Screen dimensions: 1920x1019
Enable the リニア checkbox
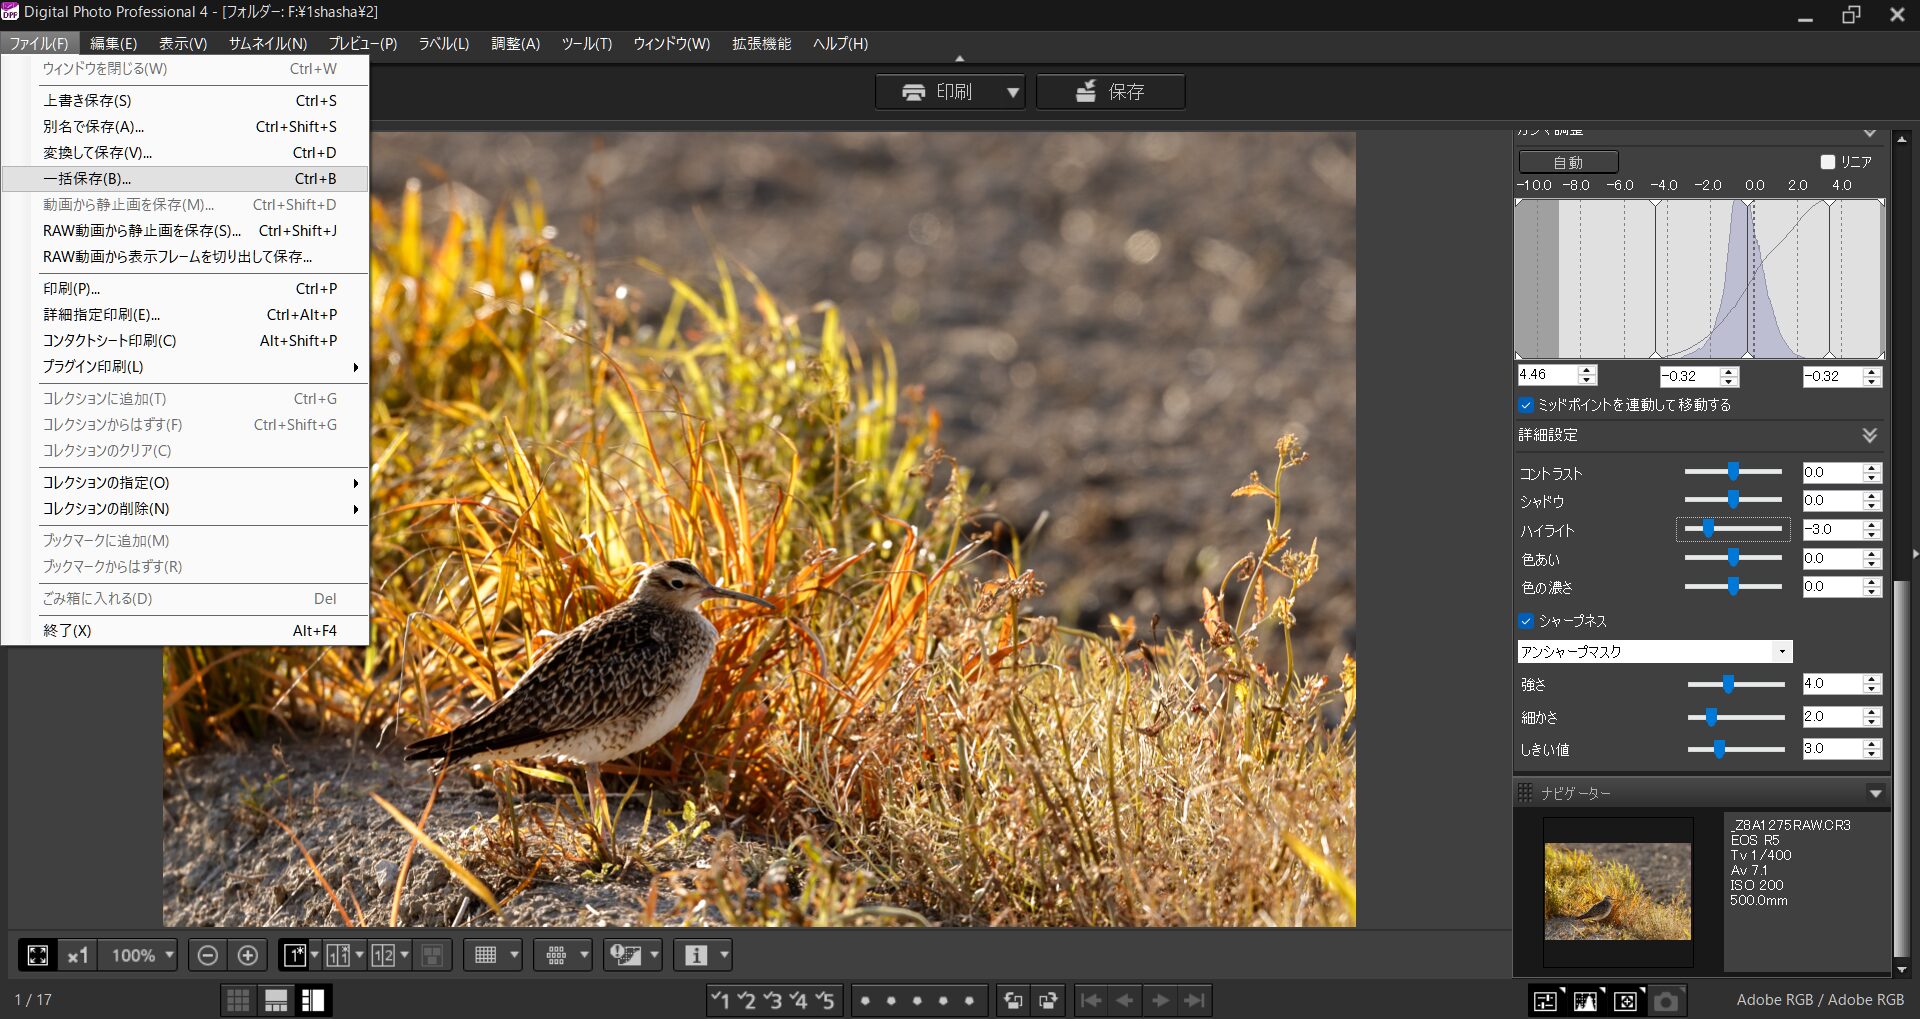click(1828, 162)
